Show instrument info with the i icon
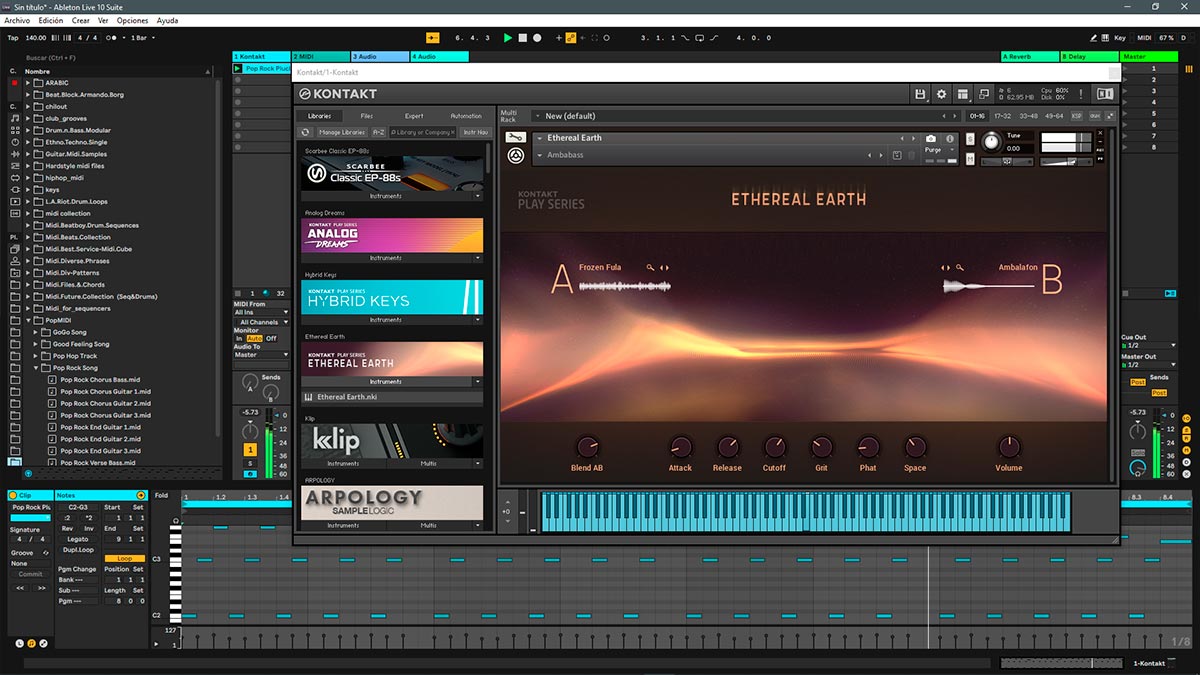 pos(950,138)
